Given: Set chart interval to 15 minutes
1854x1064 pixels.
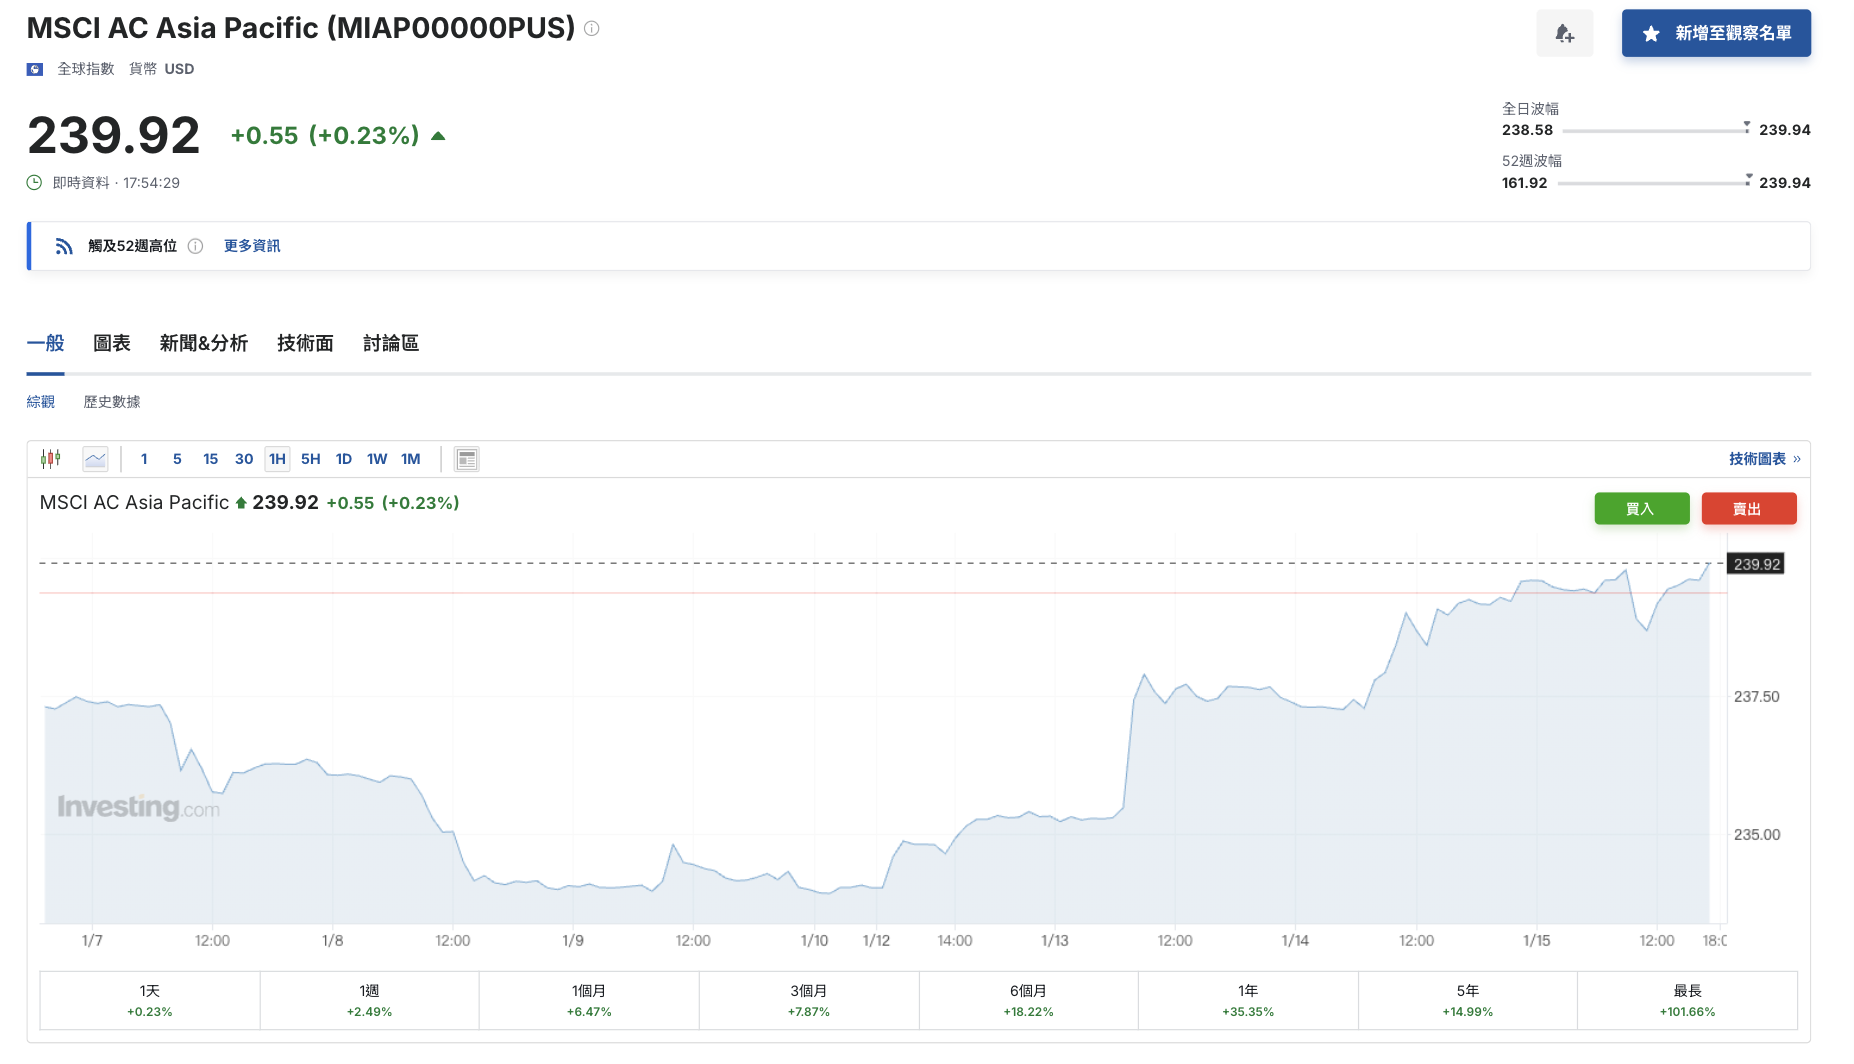Looking at the screenshot, I should click(x=210, y=459).
